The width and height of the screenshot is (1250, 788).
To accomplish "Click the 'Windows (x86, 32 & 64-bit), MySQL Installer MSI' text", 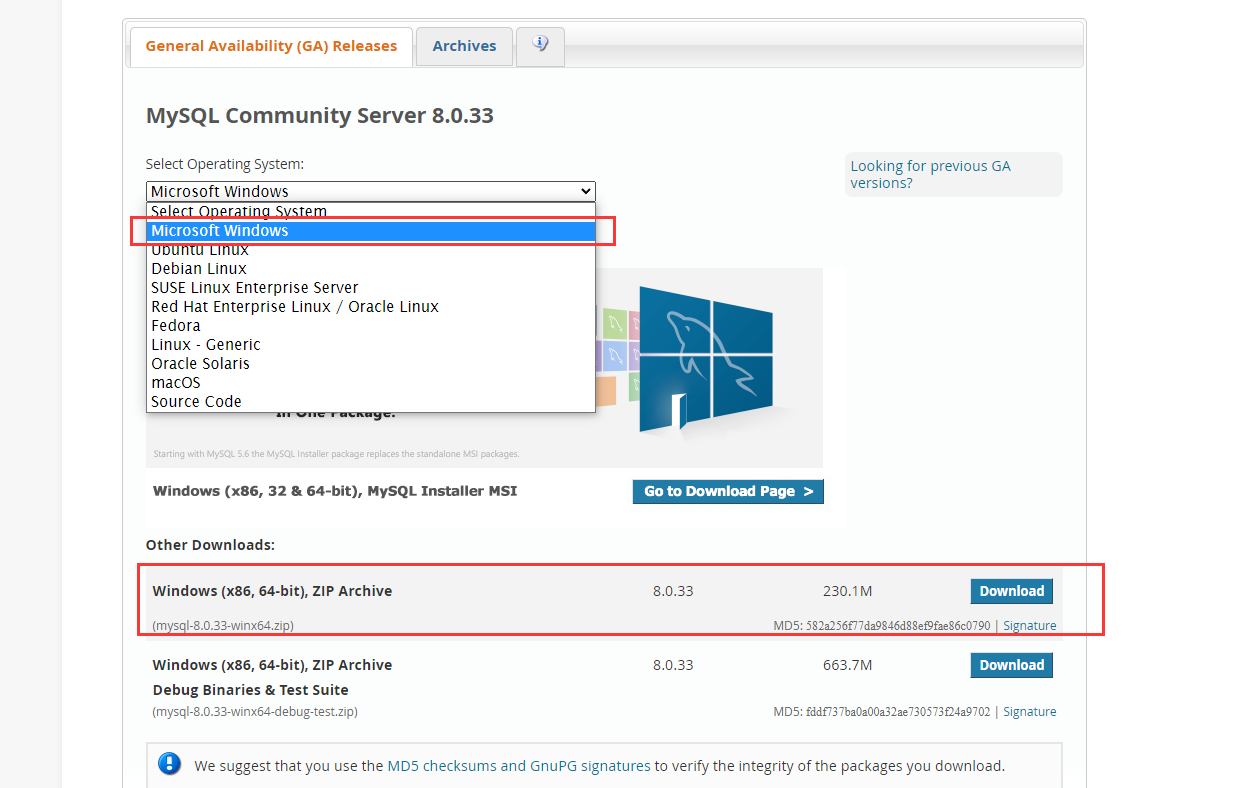I will [x=335, y=491].
